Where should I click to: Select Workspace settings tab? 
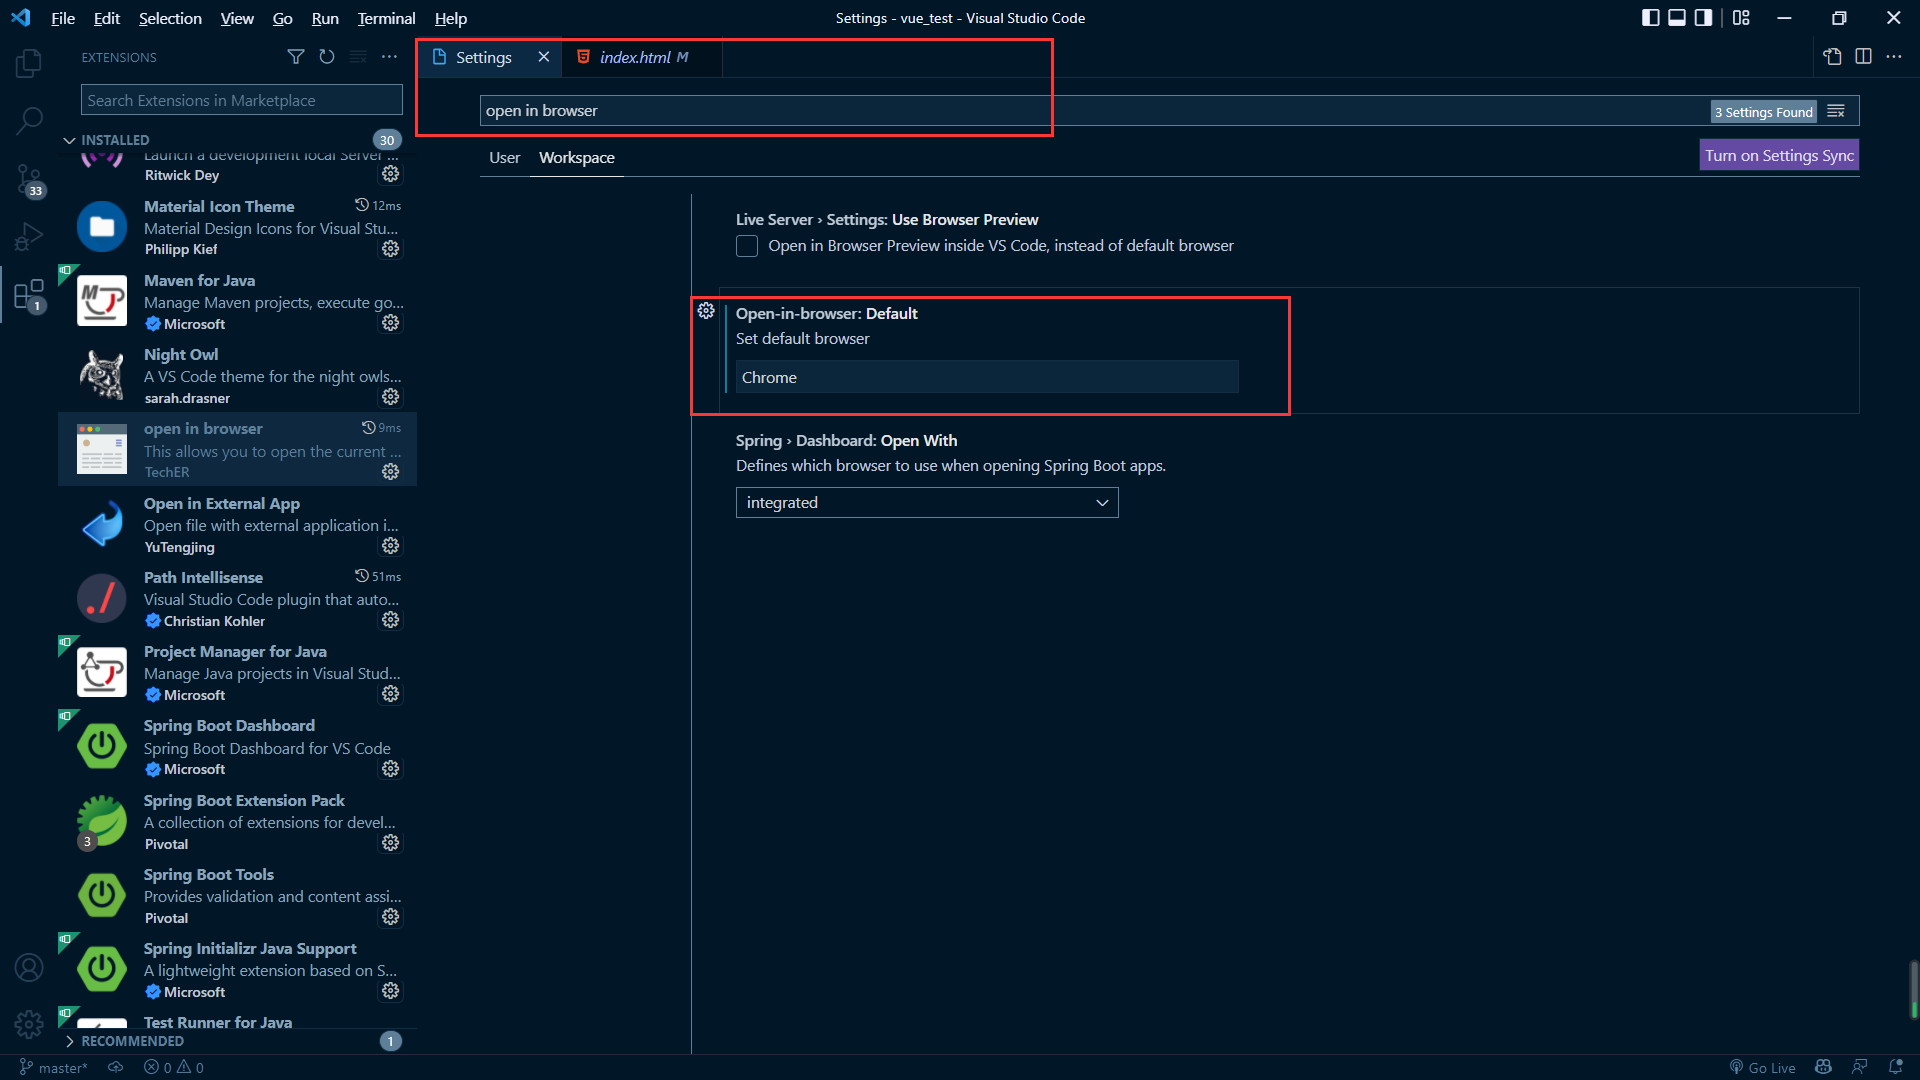577,158
